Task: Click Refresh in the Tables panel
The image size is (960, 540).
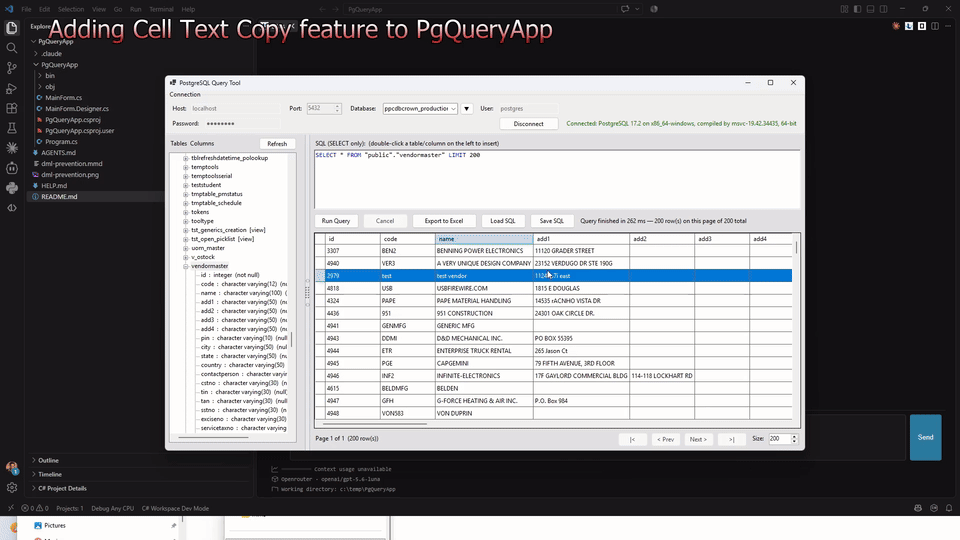Action: [x=277, y=144]
